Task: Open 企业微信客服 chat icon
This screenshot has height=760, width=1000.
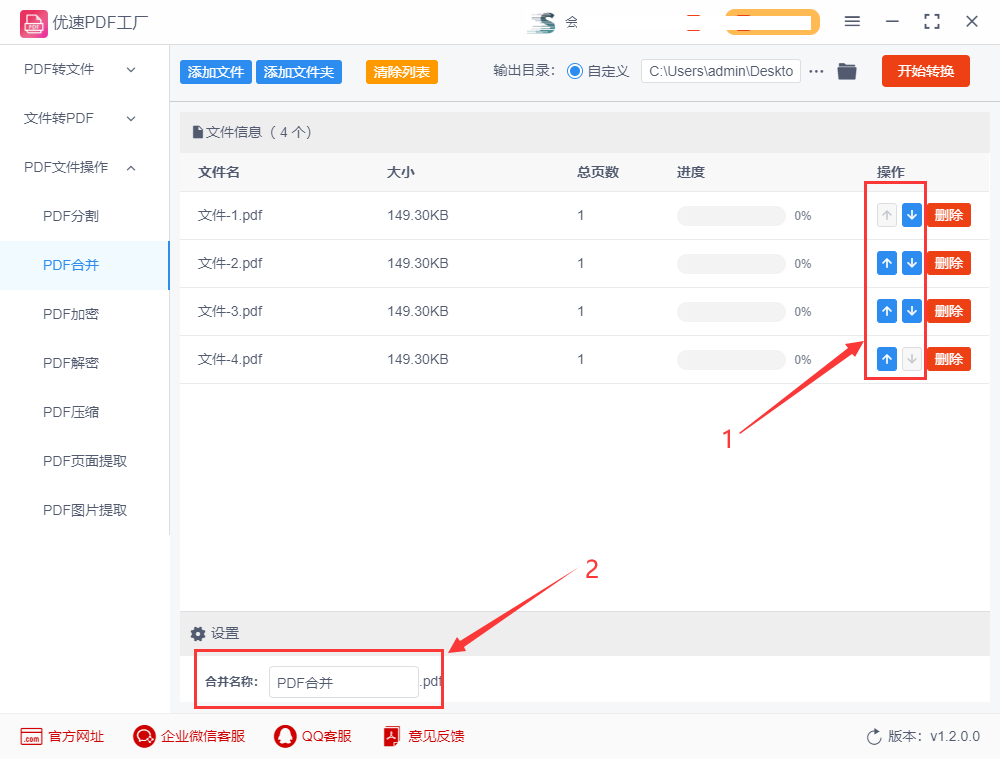Action: [x=144, y=736]
